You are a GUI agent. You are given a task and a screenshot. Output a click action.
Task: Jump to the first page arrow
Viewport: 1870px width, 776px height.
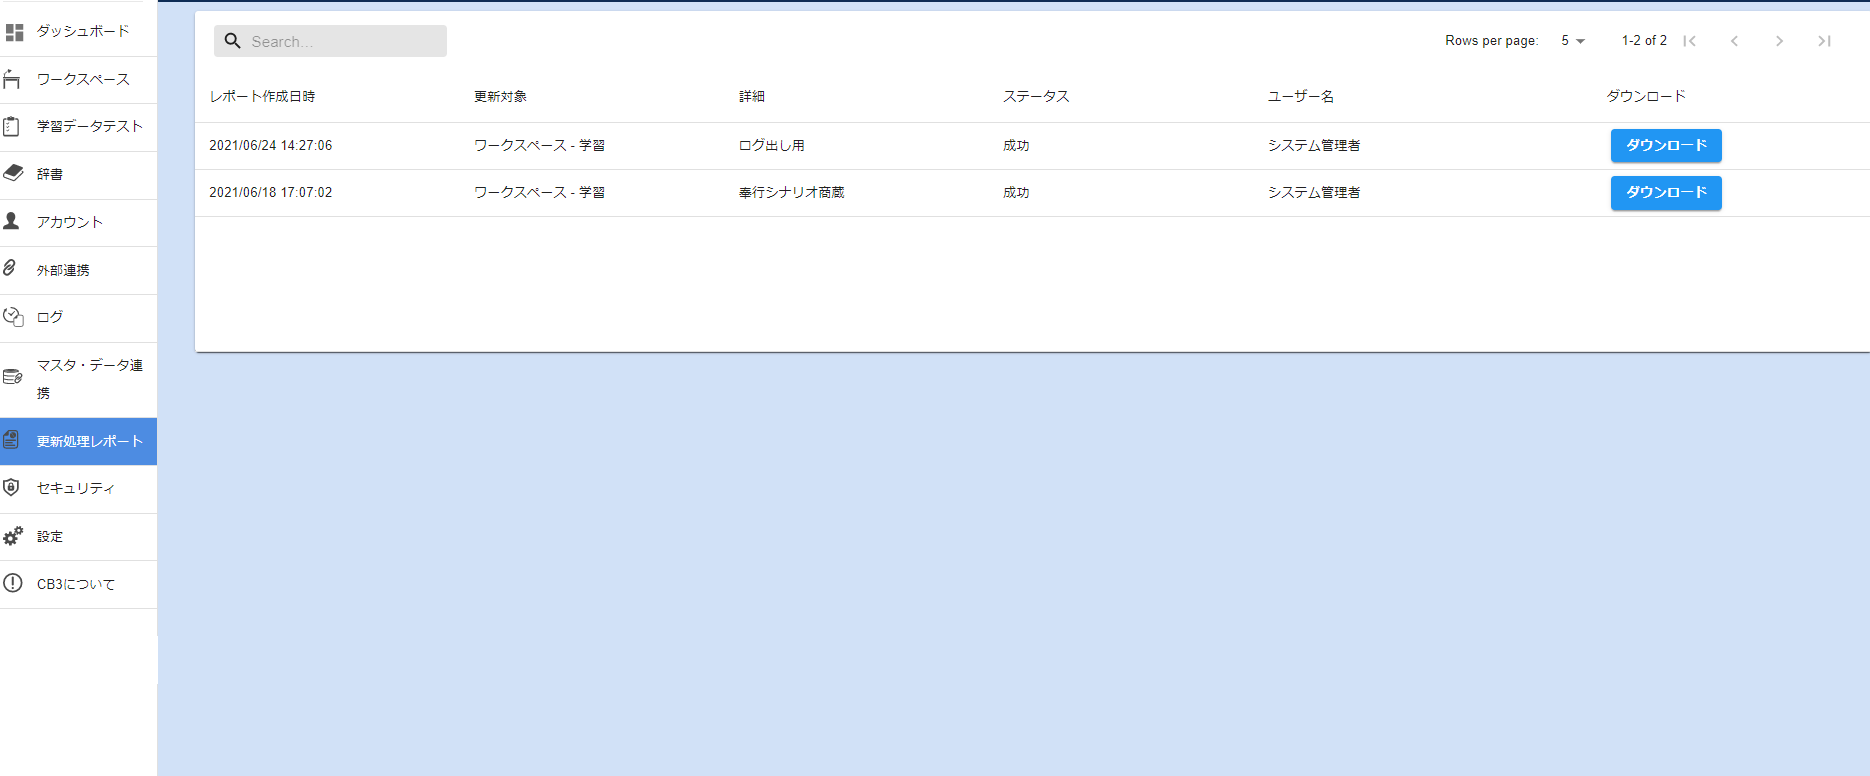click(x=1689, y=41)
